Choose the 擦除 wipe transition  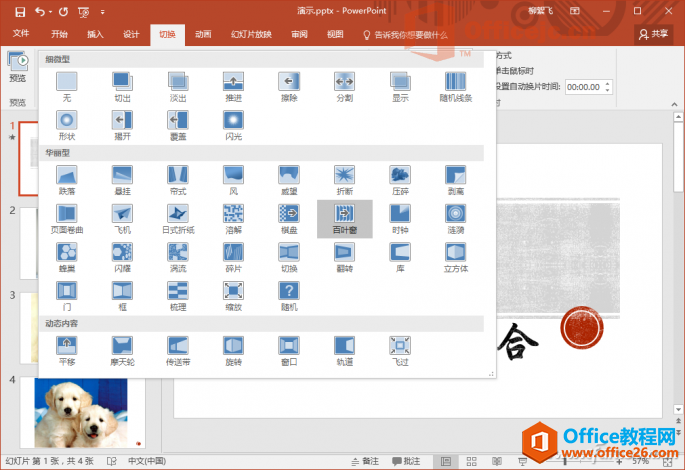click(289, 87)
